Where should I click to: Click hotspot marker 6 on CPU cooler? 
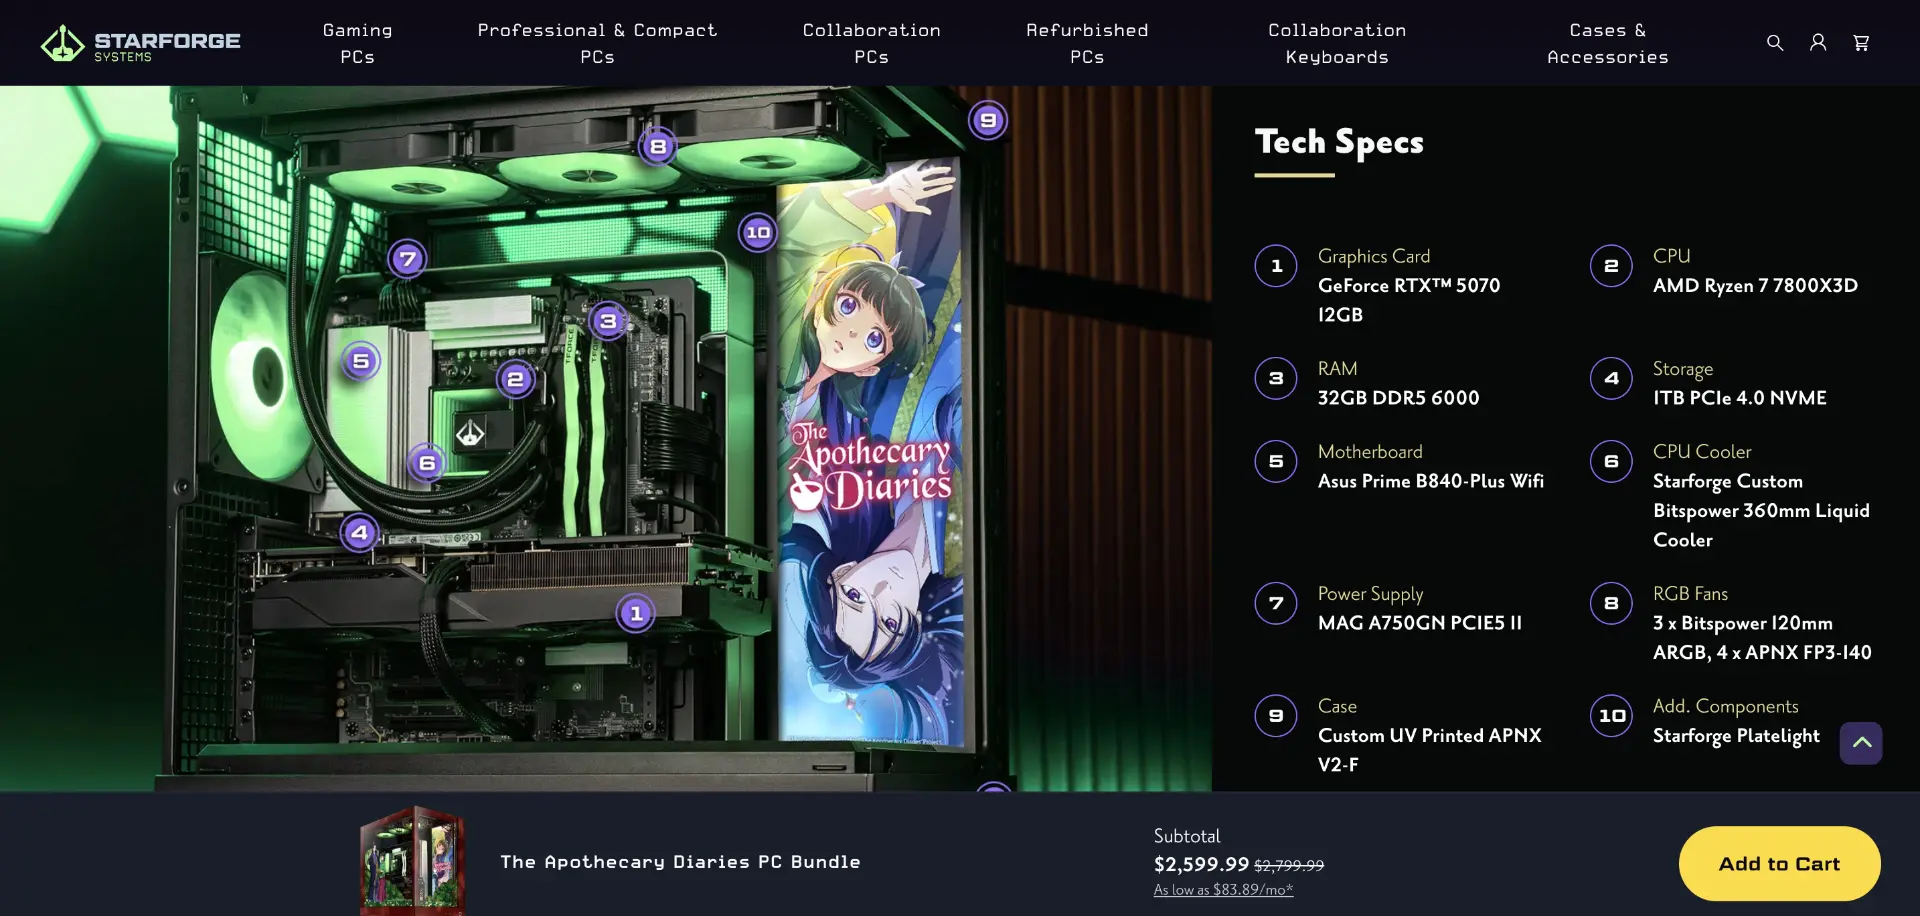[x=427, y=463]
